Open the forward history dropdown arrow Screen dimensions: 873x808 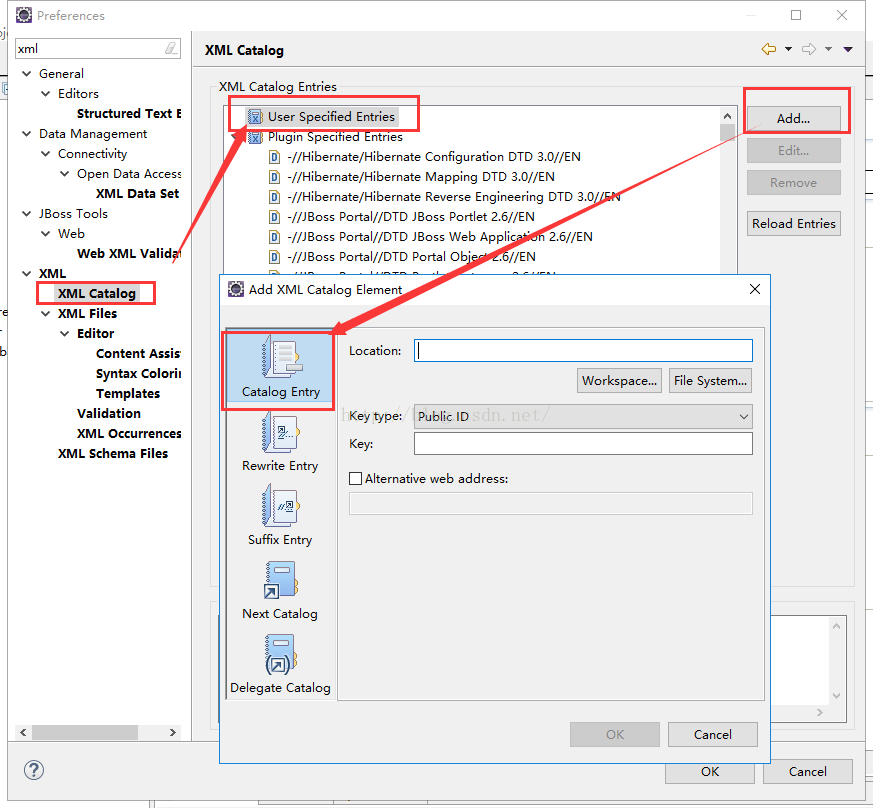coord(828,50)
